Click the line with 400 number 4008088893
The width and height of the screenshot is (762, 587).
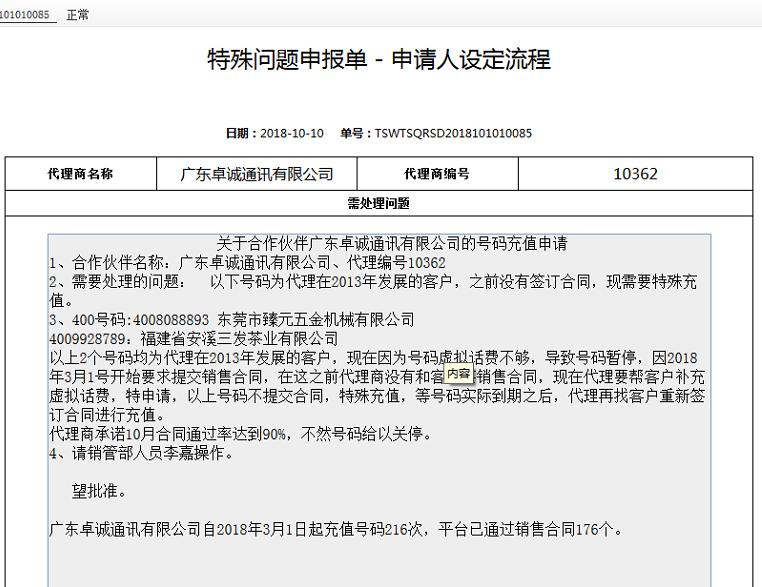click(232, 320)
